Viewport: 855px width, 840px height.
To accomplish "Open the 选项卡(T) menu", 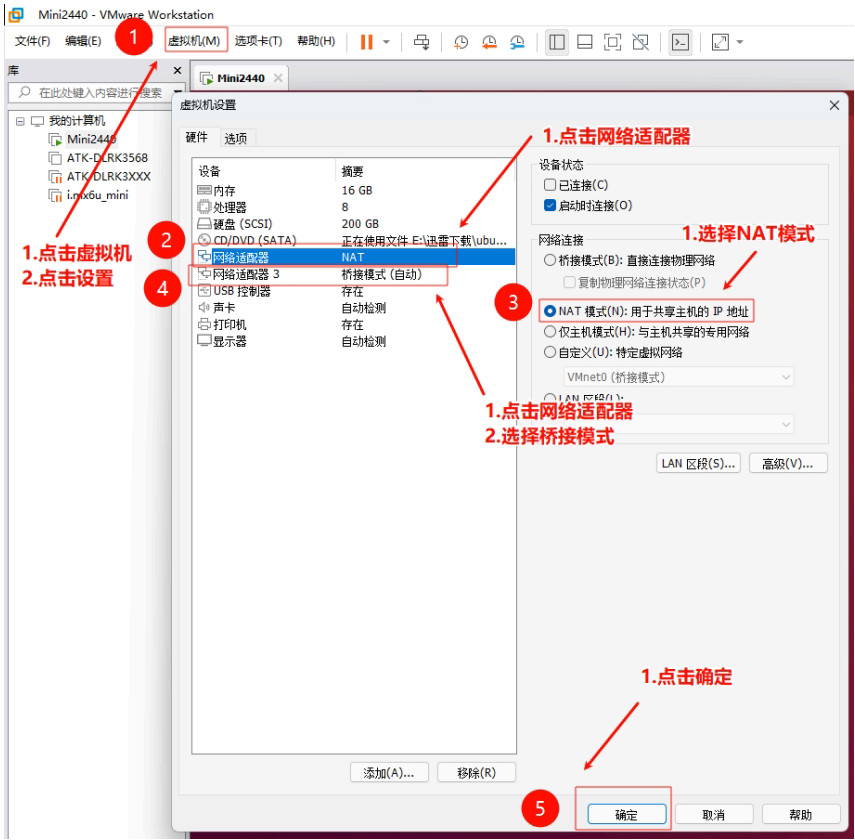I will pos(258,41).
